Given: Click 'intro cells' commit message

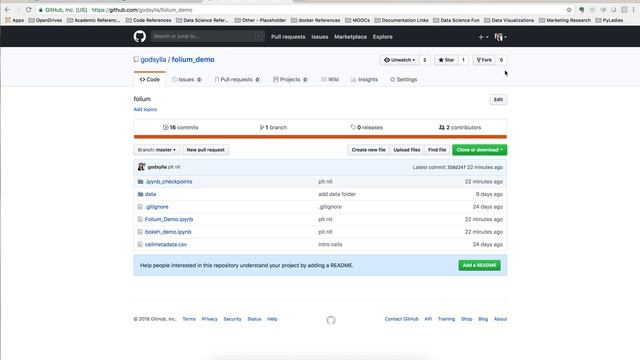Looking at the screenshot, I should (330, 244).
